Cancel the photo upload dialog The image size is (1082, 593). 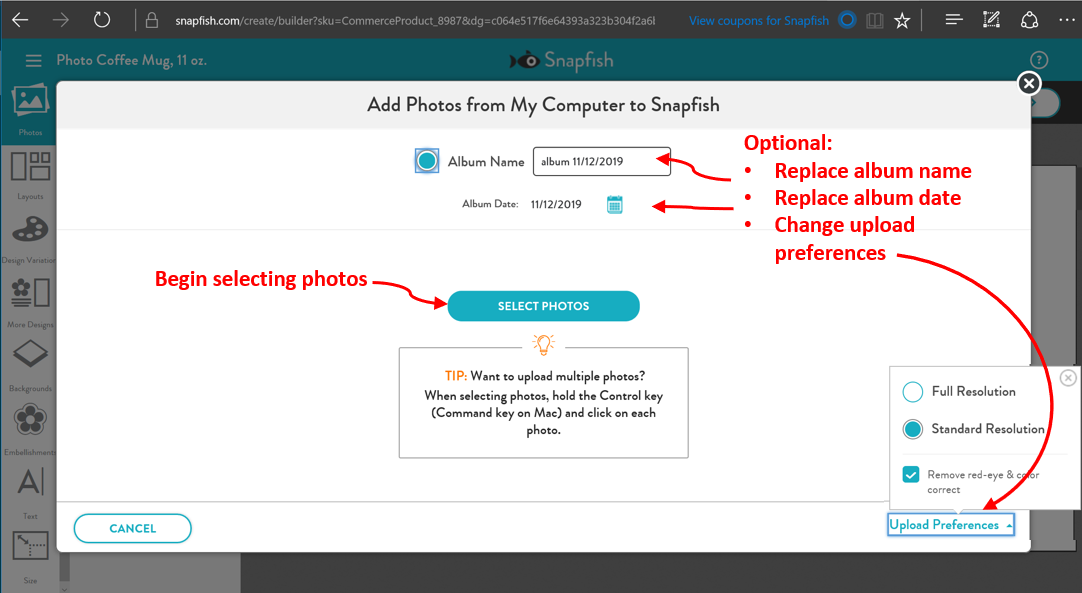click(132, 528)
